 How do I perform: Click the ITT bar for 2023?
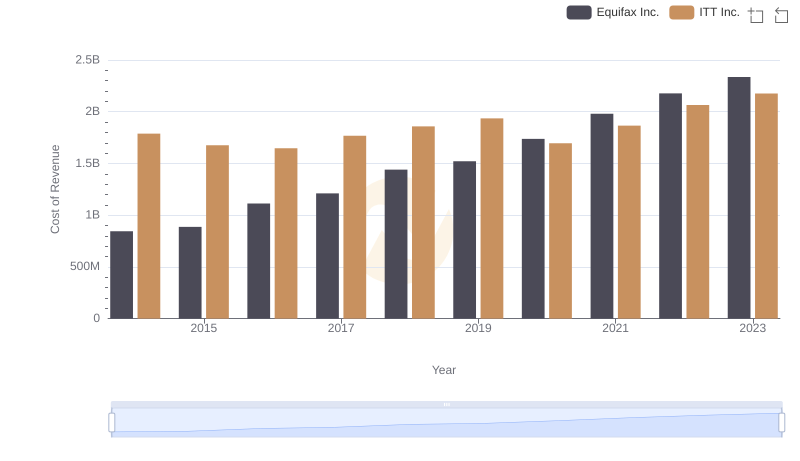click(766, 206)
